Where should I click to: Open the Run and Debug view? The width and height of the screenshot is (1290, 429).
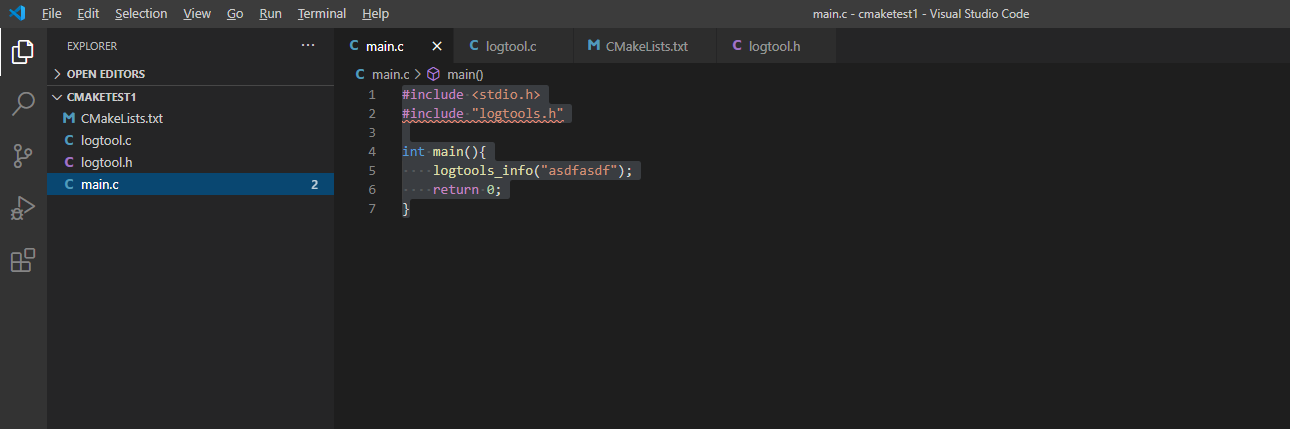click(23, 208)
